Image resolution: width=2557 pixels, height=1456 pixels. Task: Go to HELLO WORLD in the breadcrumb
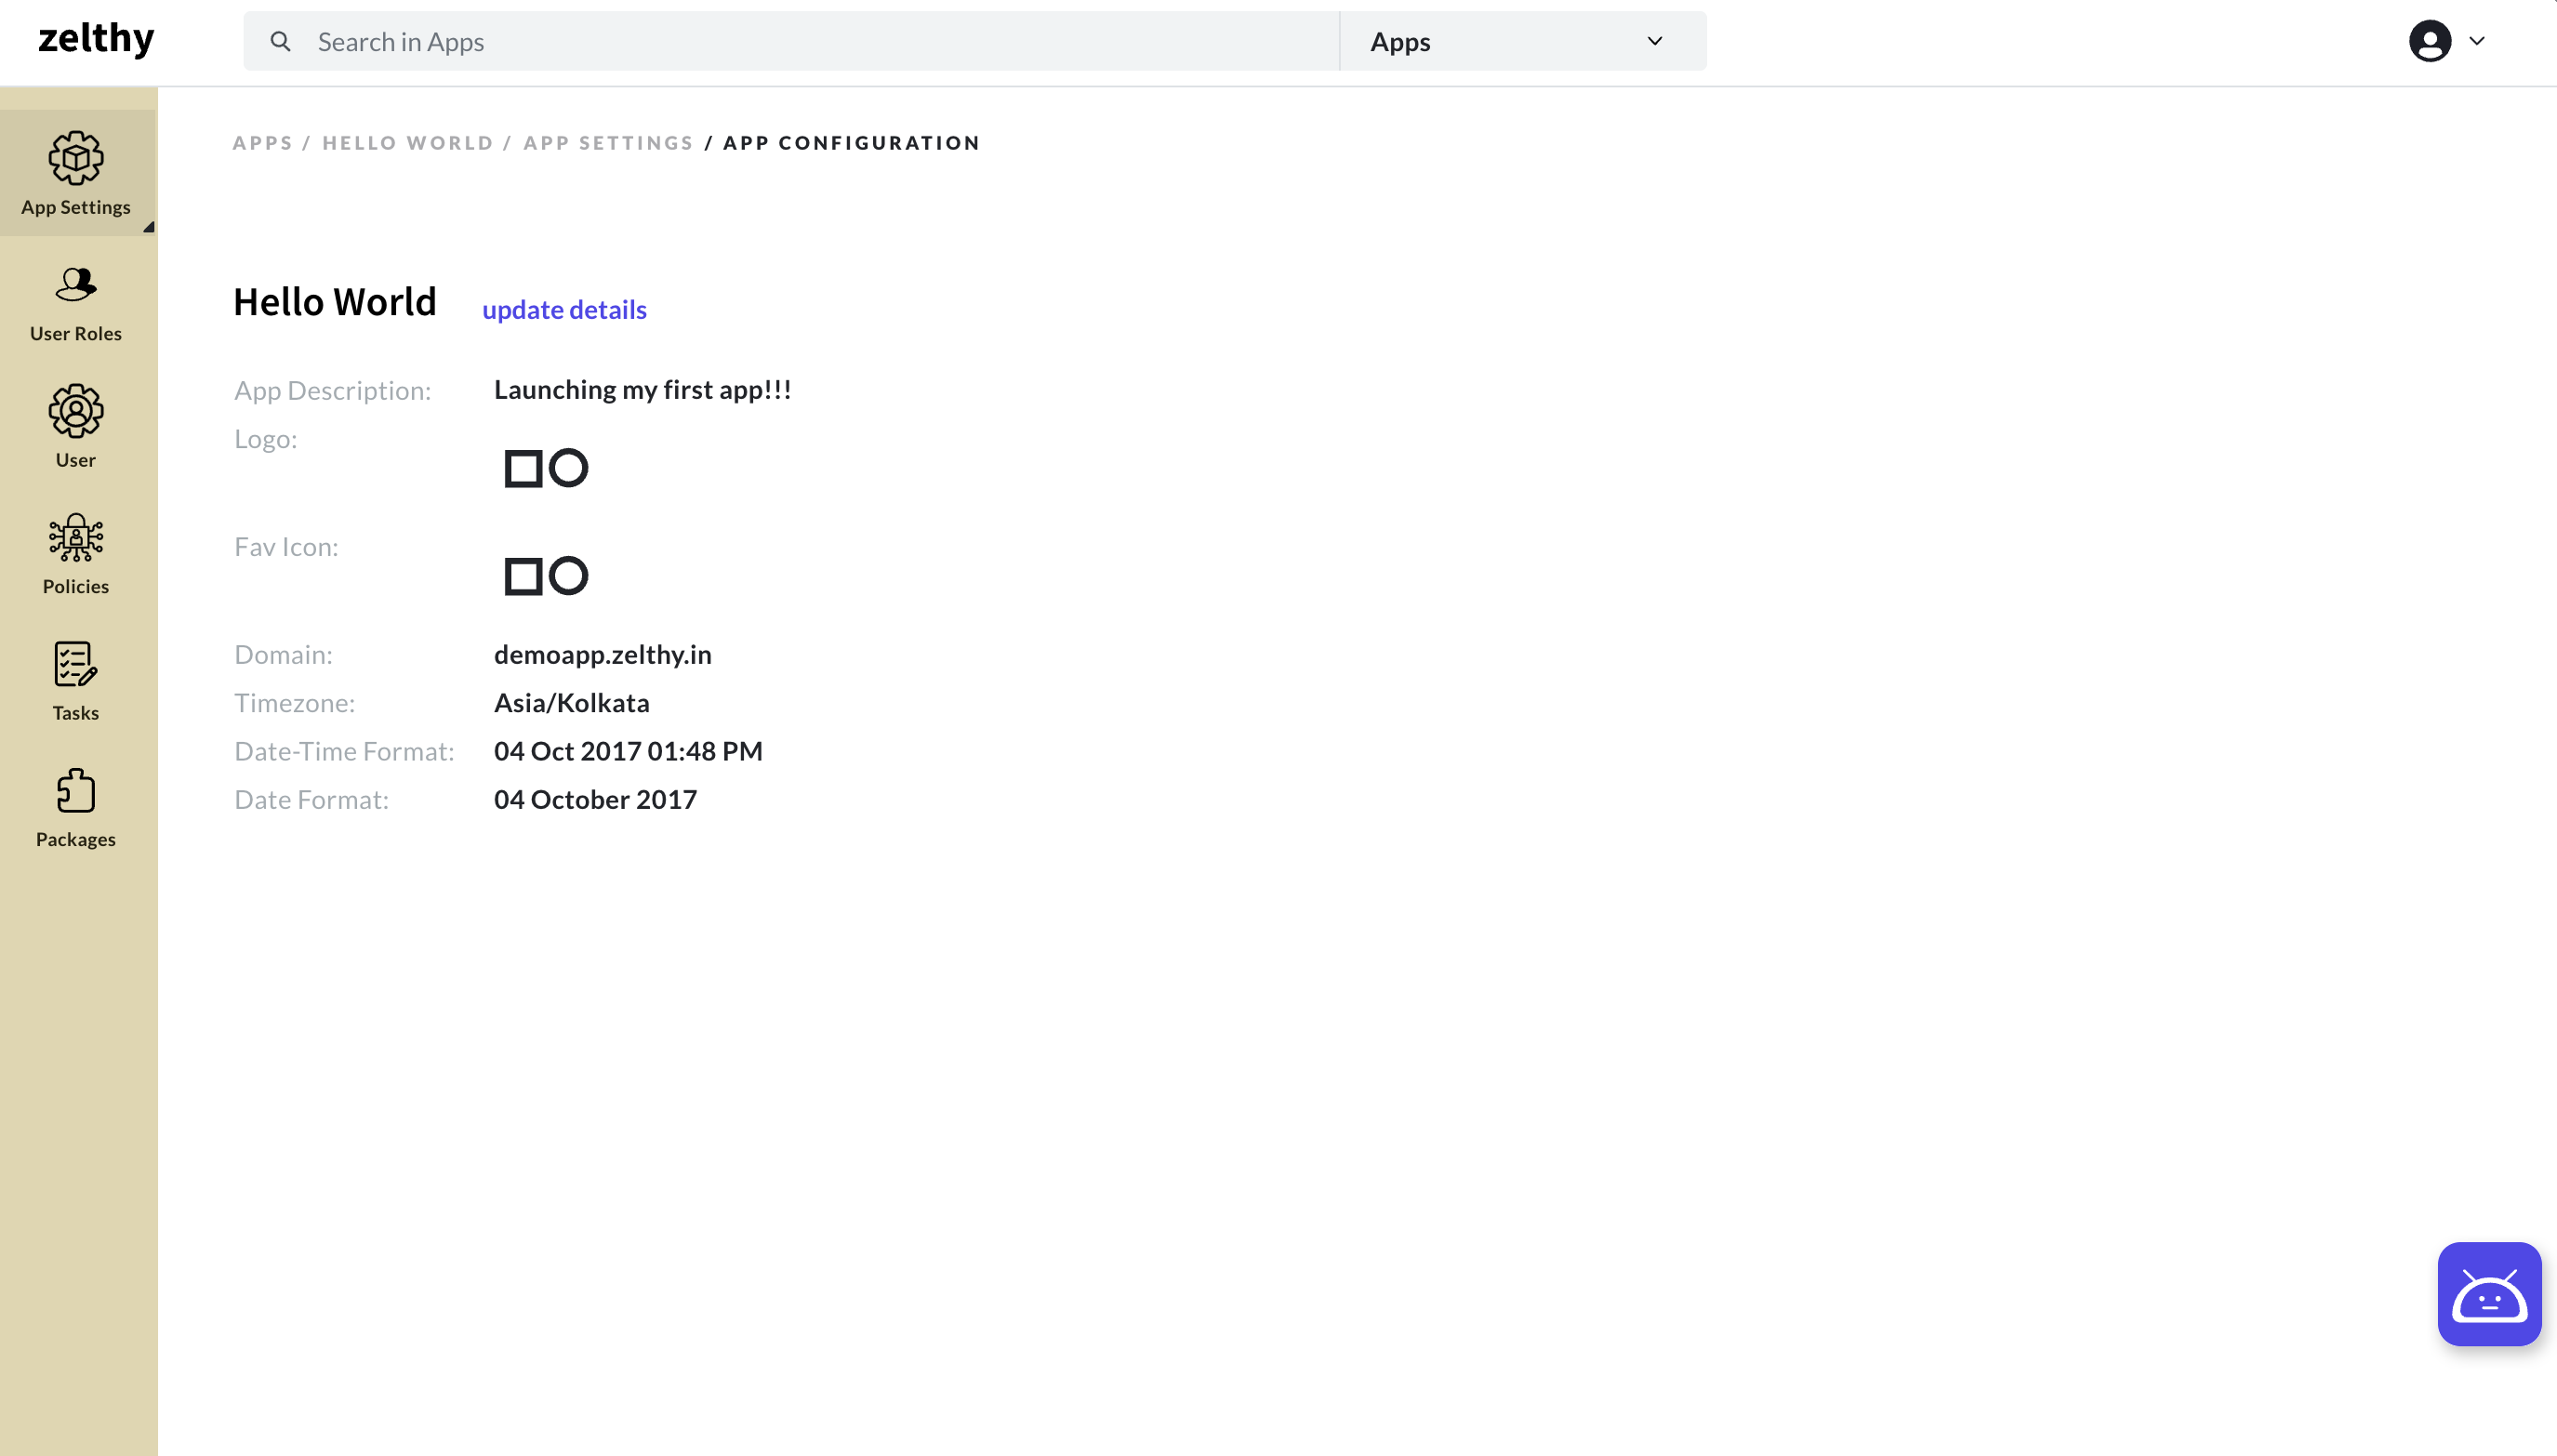click(408, 142)
